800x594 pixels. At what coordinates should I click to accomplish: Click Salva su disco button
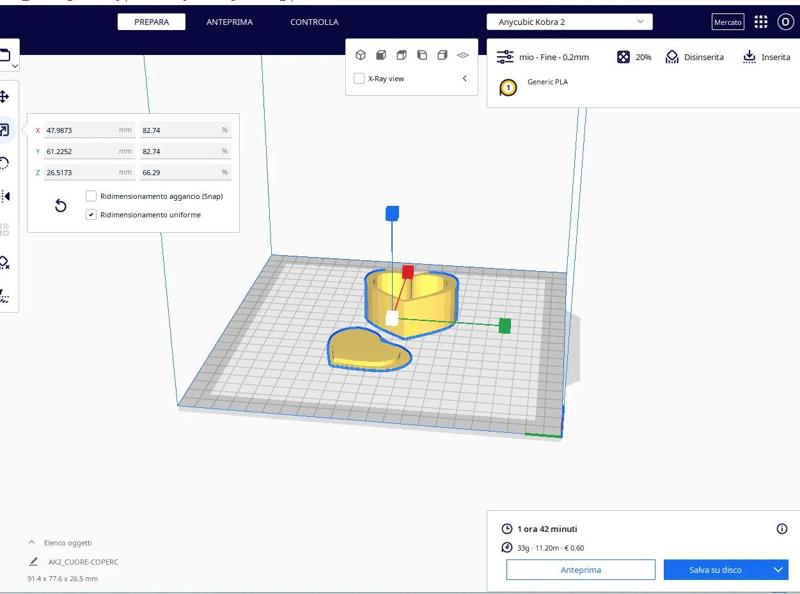click(x=715, y=570)
